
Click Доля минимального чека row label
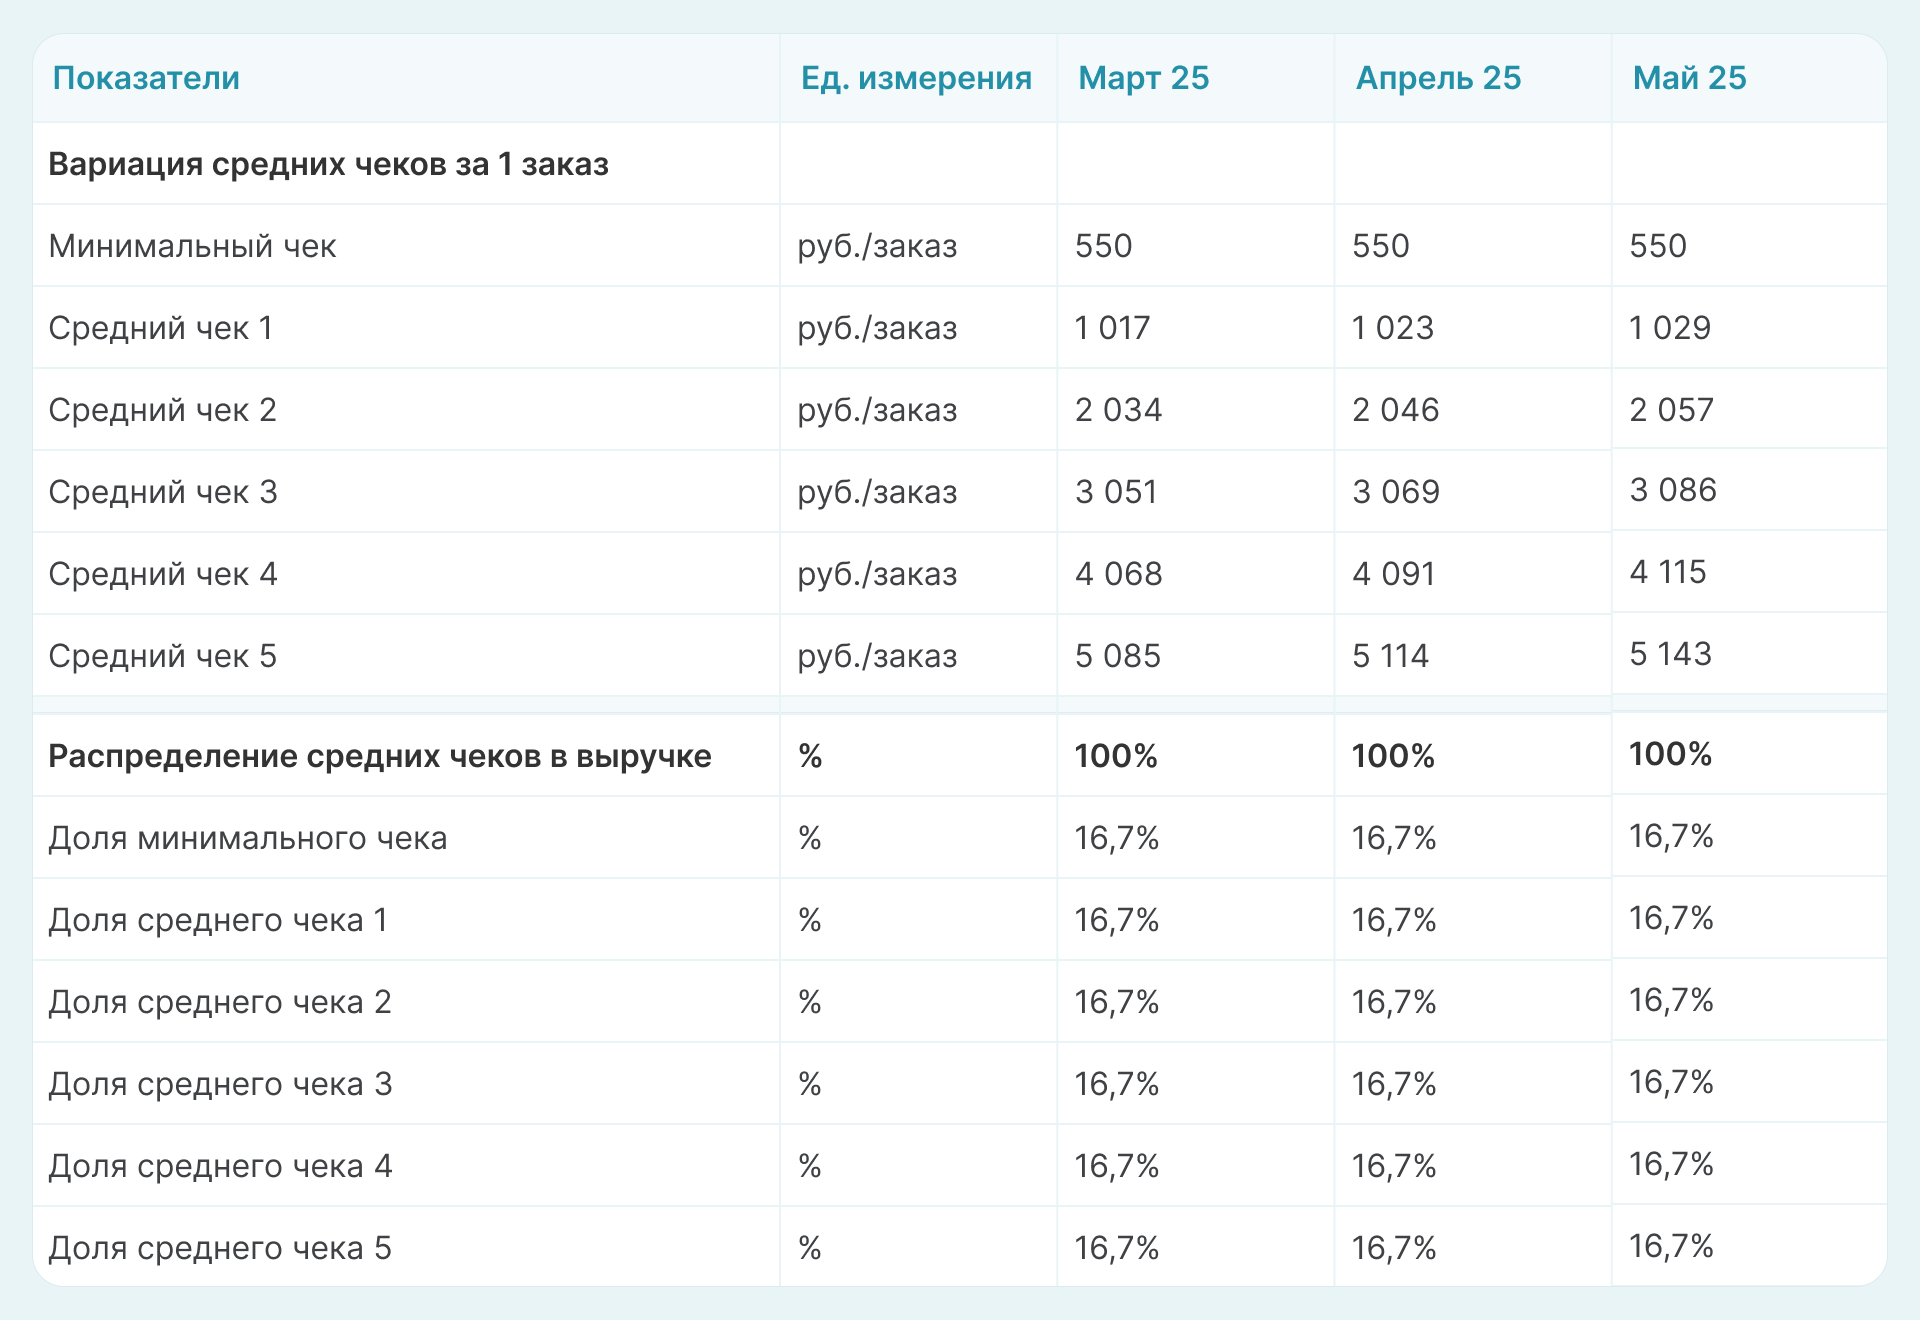click(247, 838)
